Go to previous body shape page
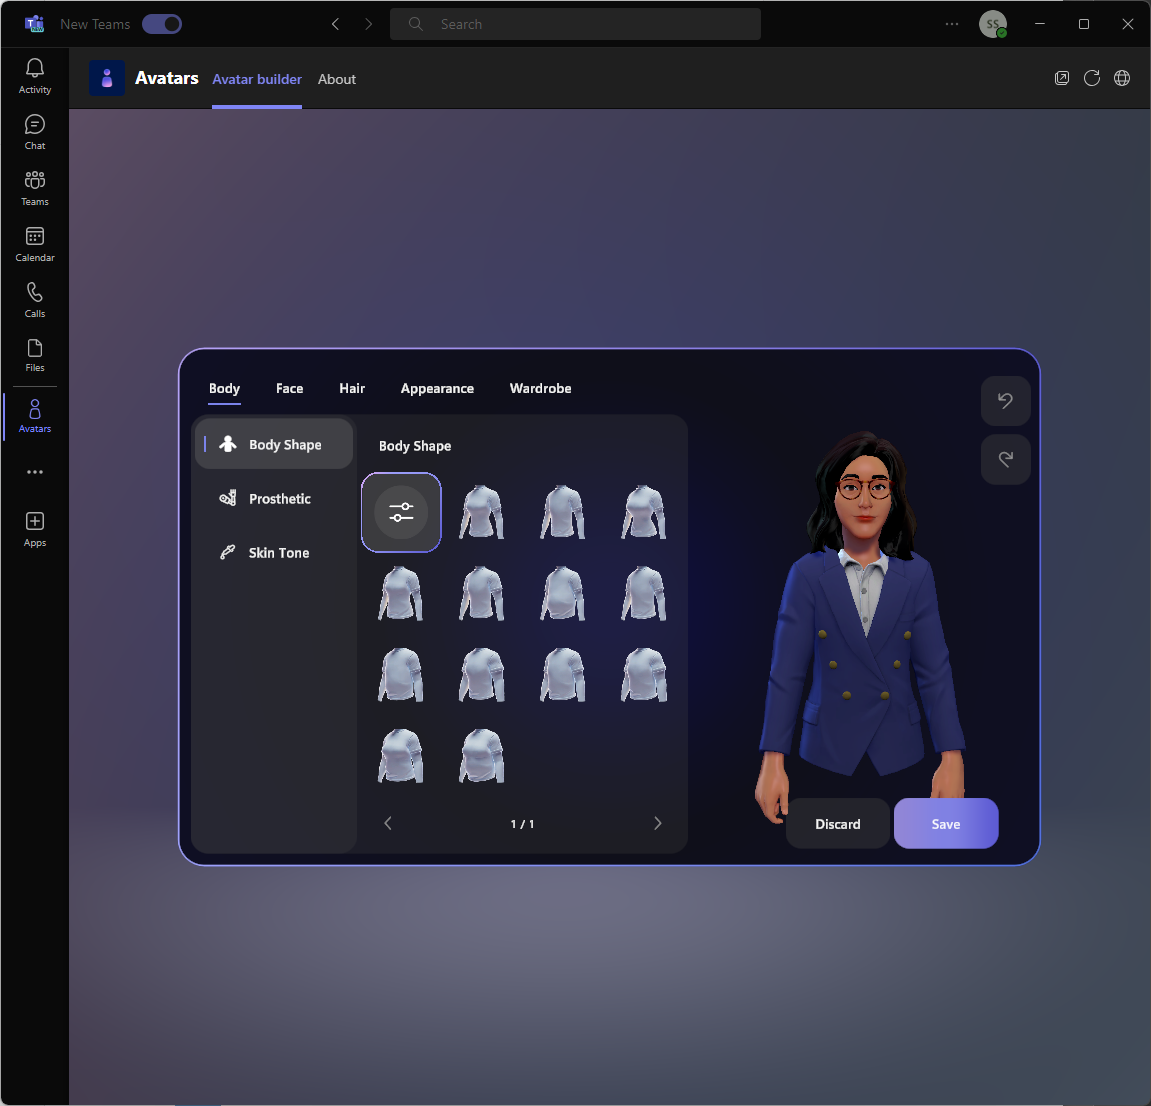 pyautogui.click(x=388, y=823)
